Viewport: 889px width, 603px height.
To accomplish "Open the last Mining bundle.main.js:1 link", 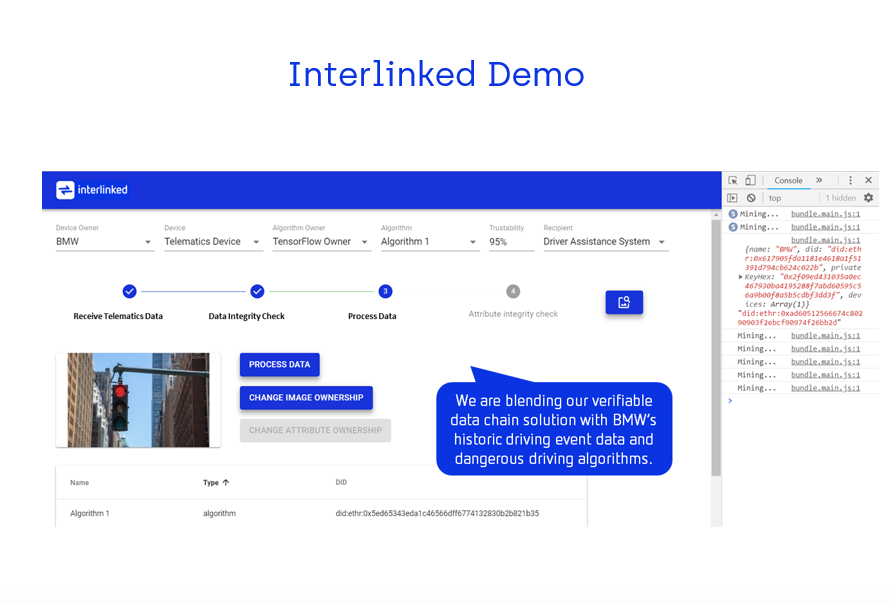I will tap(825, 388).
